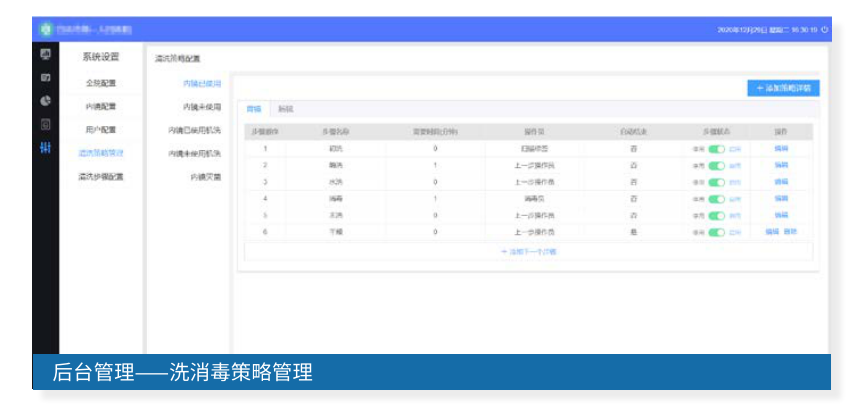865x405 pixels.
Task: Click 上一步操作员 cell in row 2
Action: (535, 166)
